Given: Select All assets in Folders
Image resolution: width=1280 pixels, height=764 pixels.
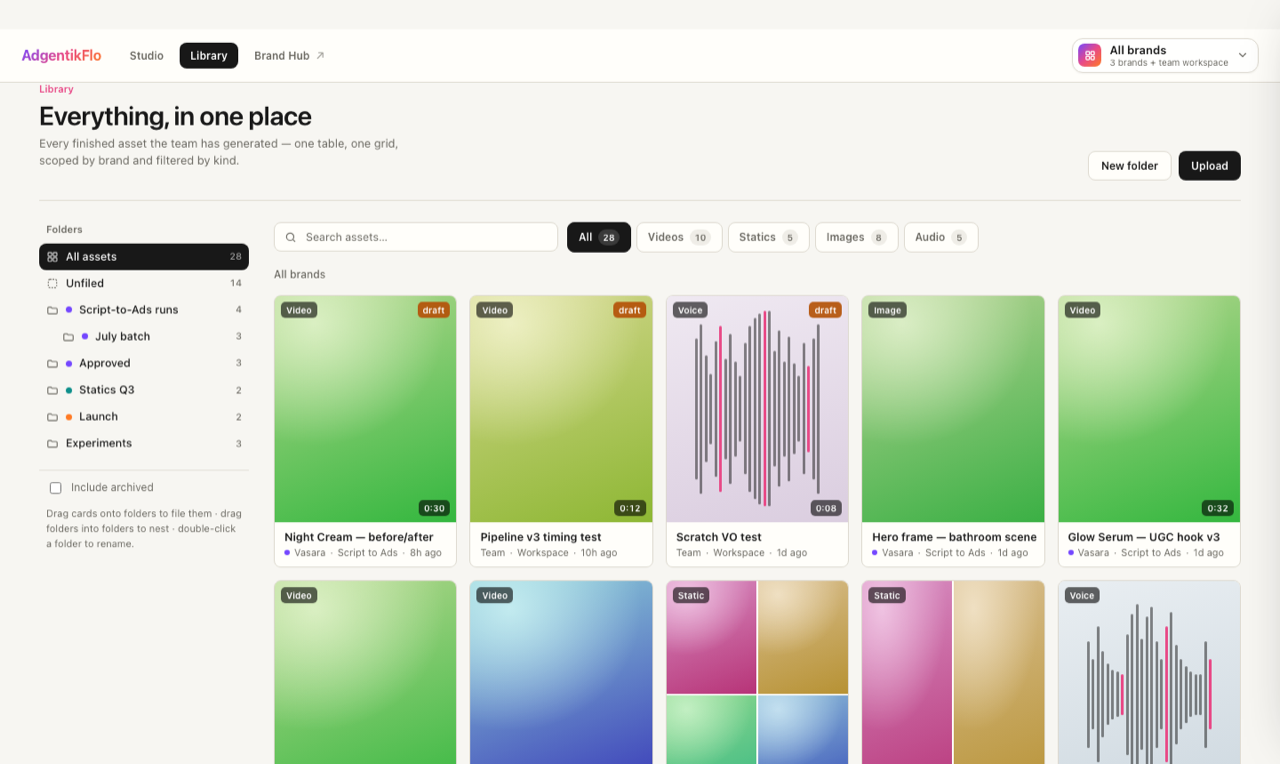Looking at the screenshot, I should [x=144, y=257].
